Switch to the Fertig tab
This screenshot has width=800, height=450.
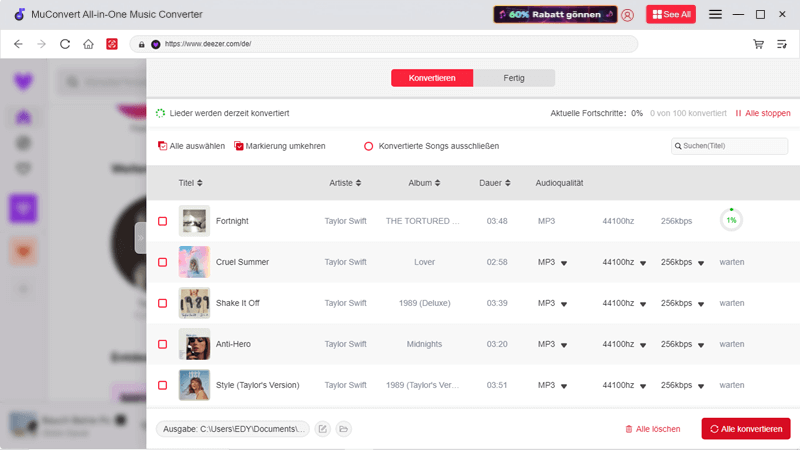coord(514,78)
